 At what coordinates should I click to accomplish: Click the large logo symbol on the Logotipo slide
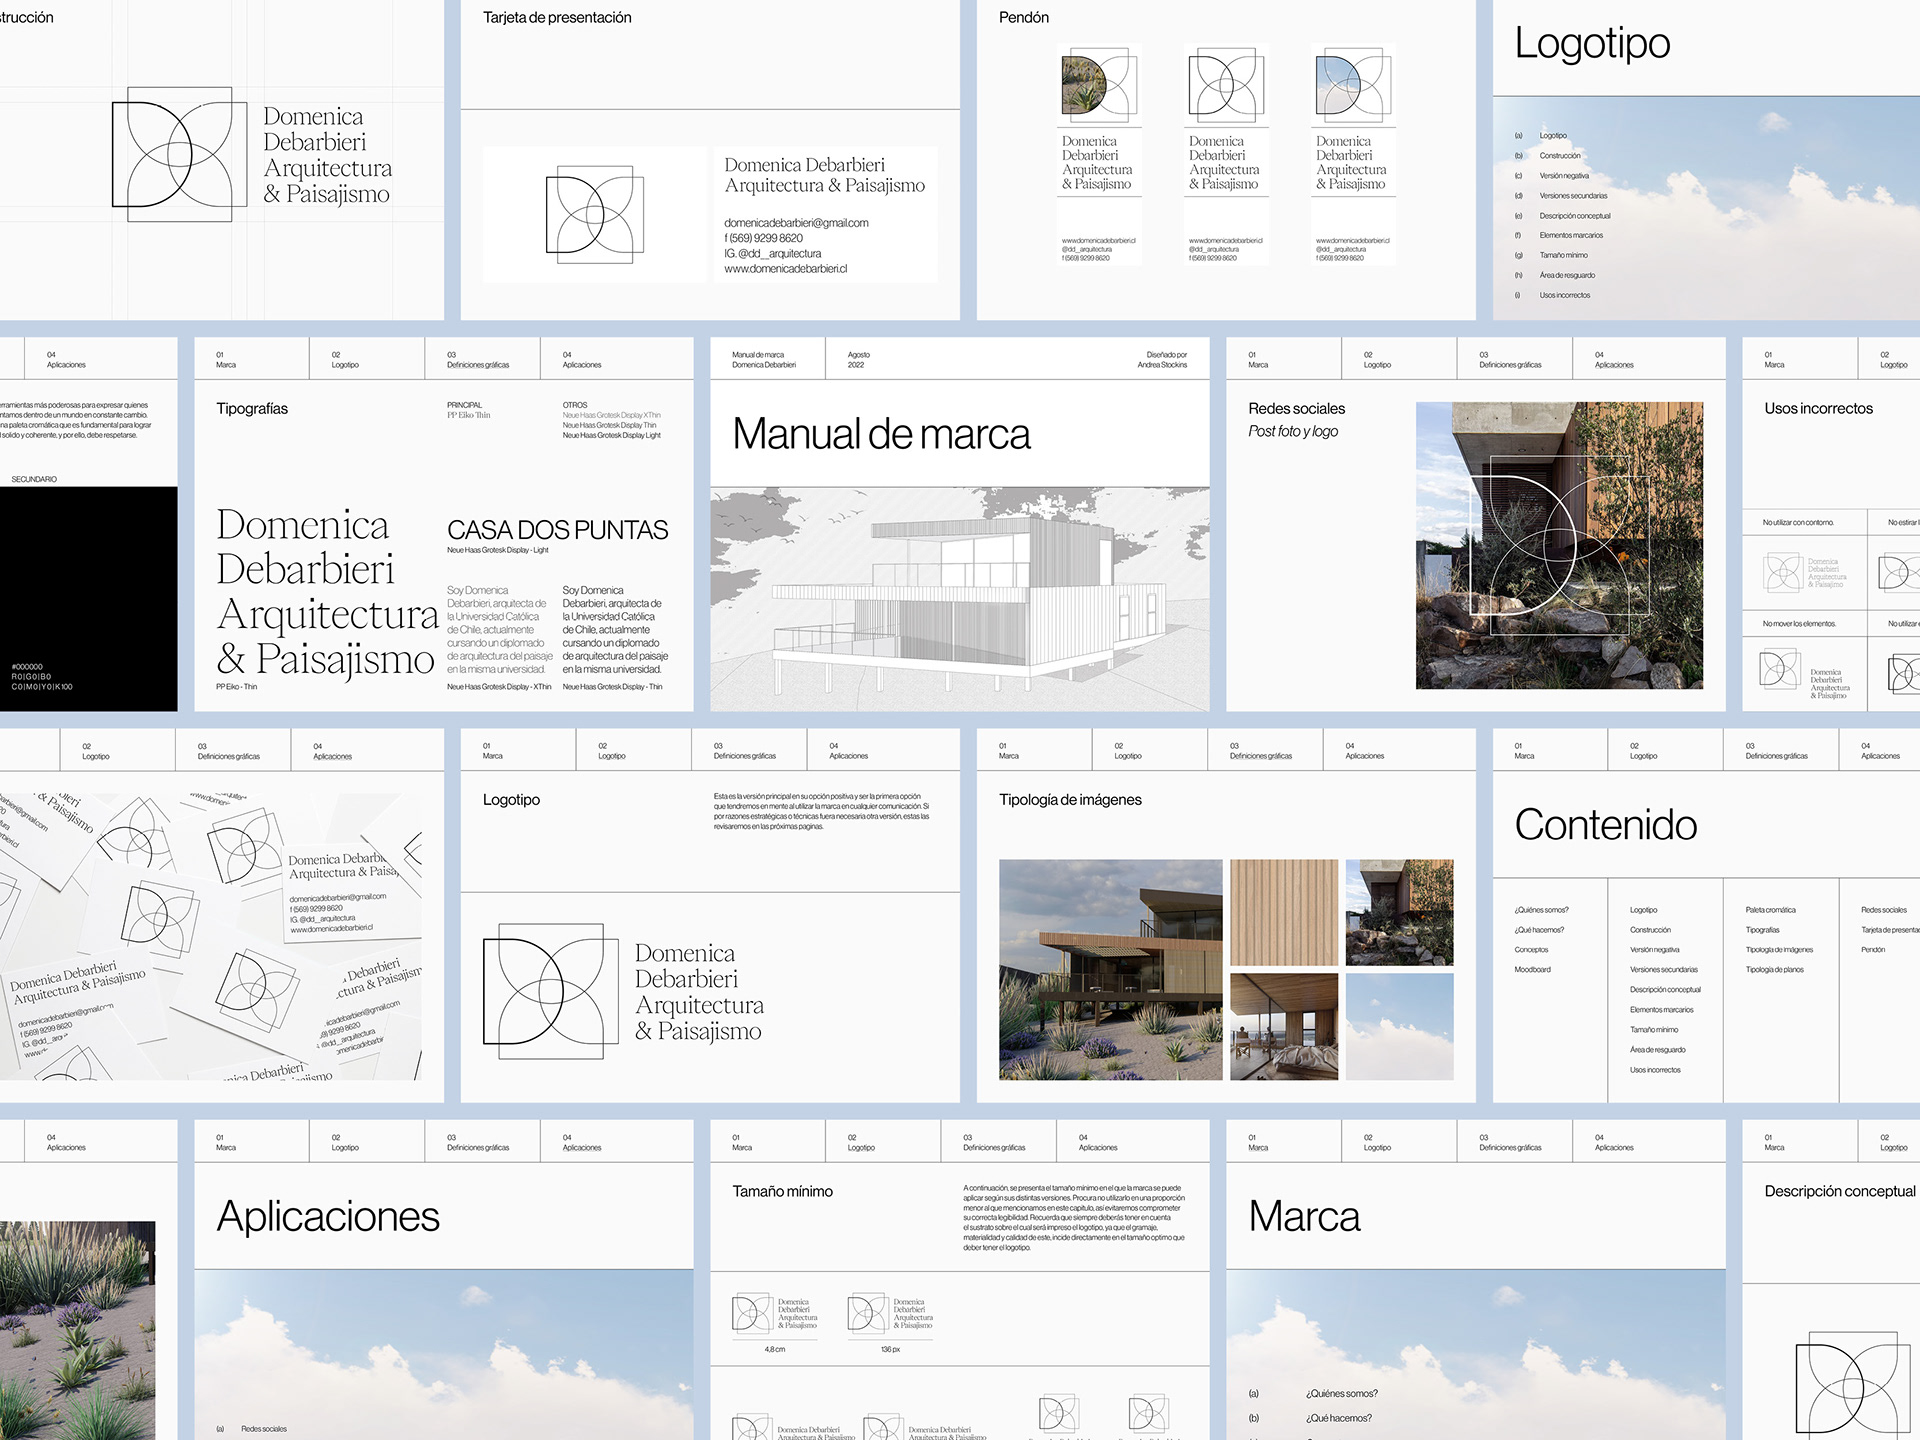click(x=551, y=991)
